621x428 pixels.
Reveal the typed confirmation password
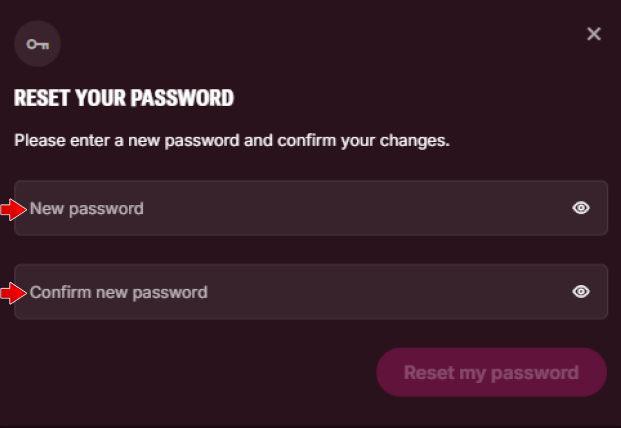[x=581, y=292]
